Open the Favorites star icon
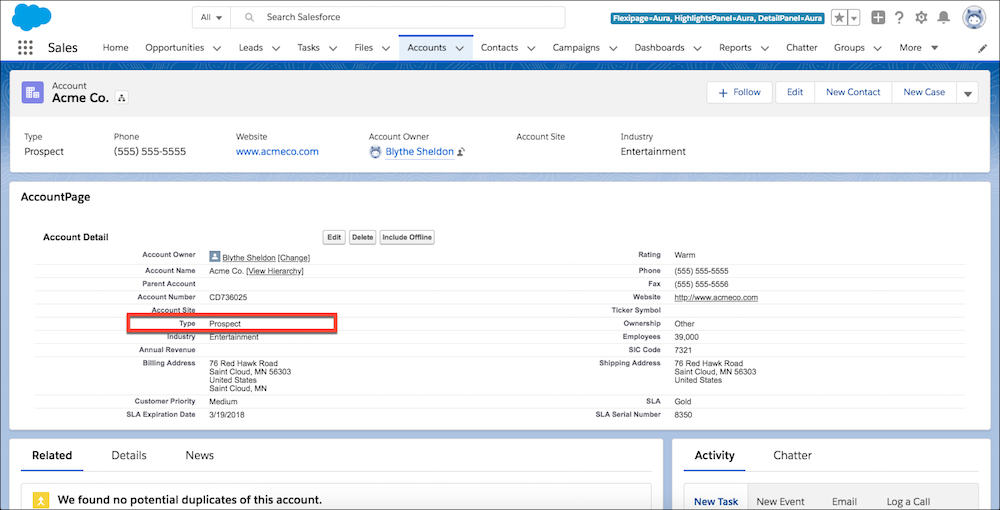 pos(839,18)
